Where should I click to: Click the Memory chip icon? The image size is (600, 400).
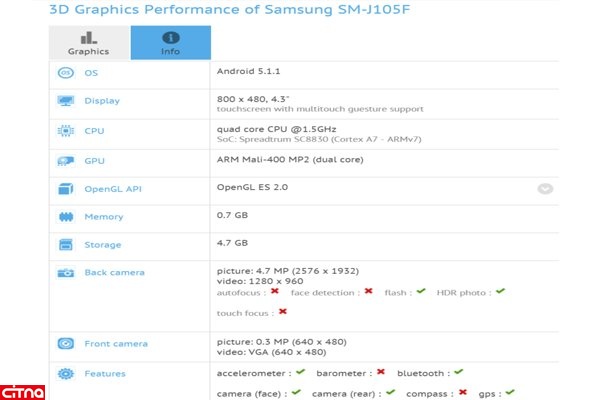66,217
